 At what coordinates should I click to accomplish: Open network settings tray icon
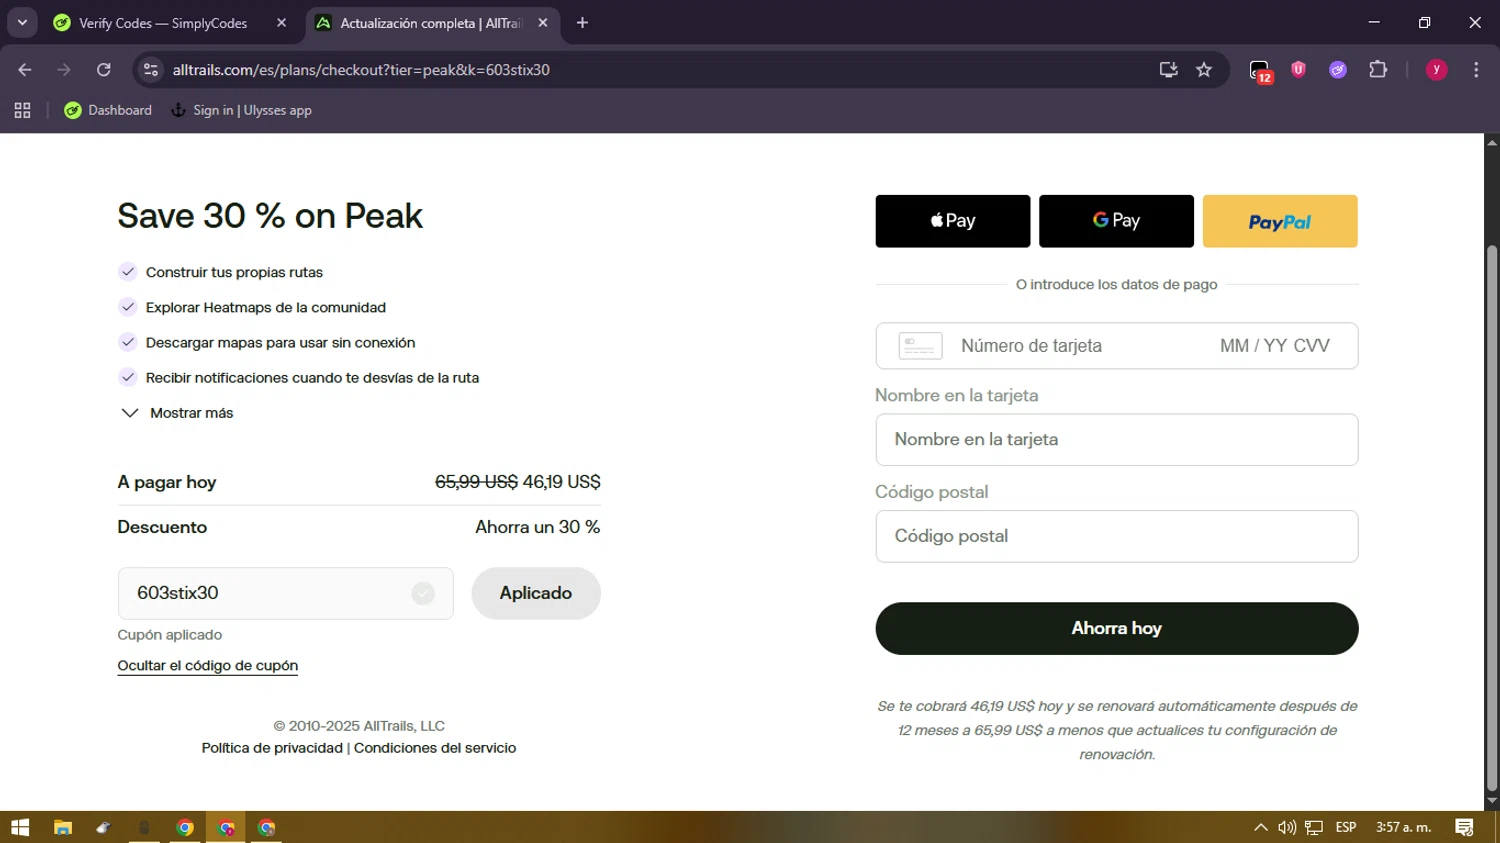tap(1314, 828)
